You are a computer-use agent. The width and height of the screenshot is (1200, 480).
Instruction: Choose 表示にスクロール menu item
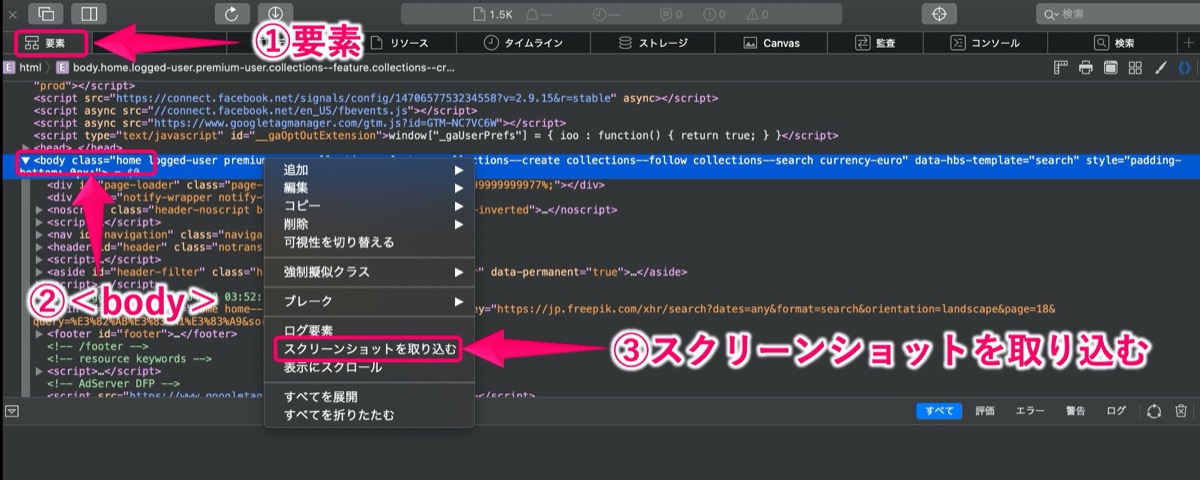tap(369, 367)
